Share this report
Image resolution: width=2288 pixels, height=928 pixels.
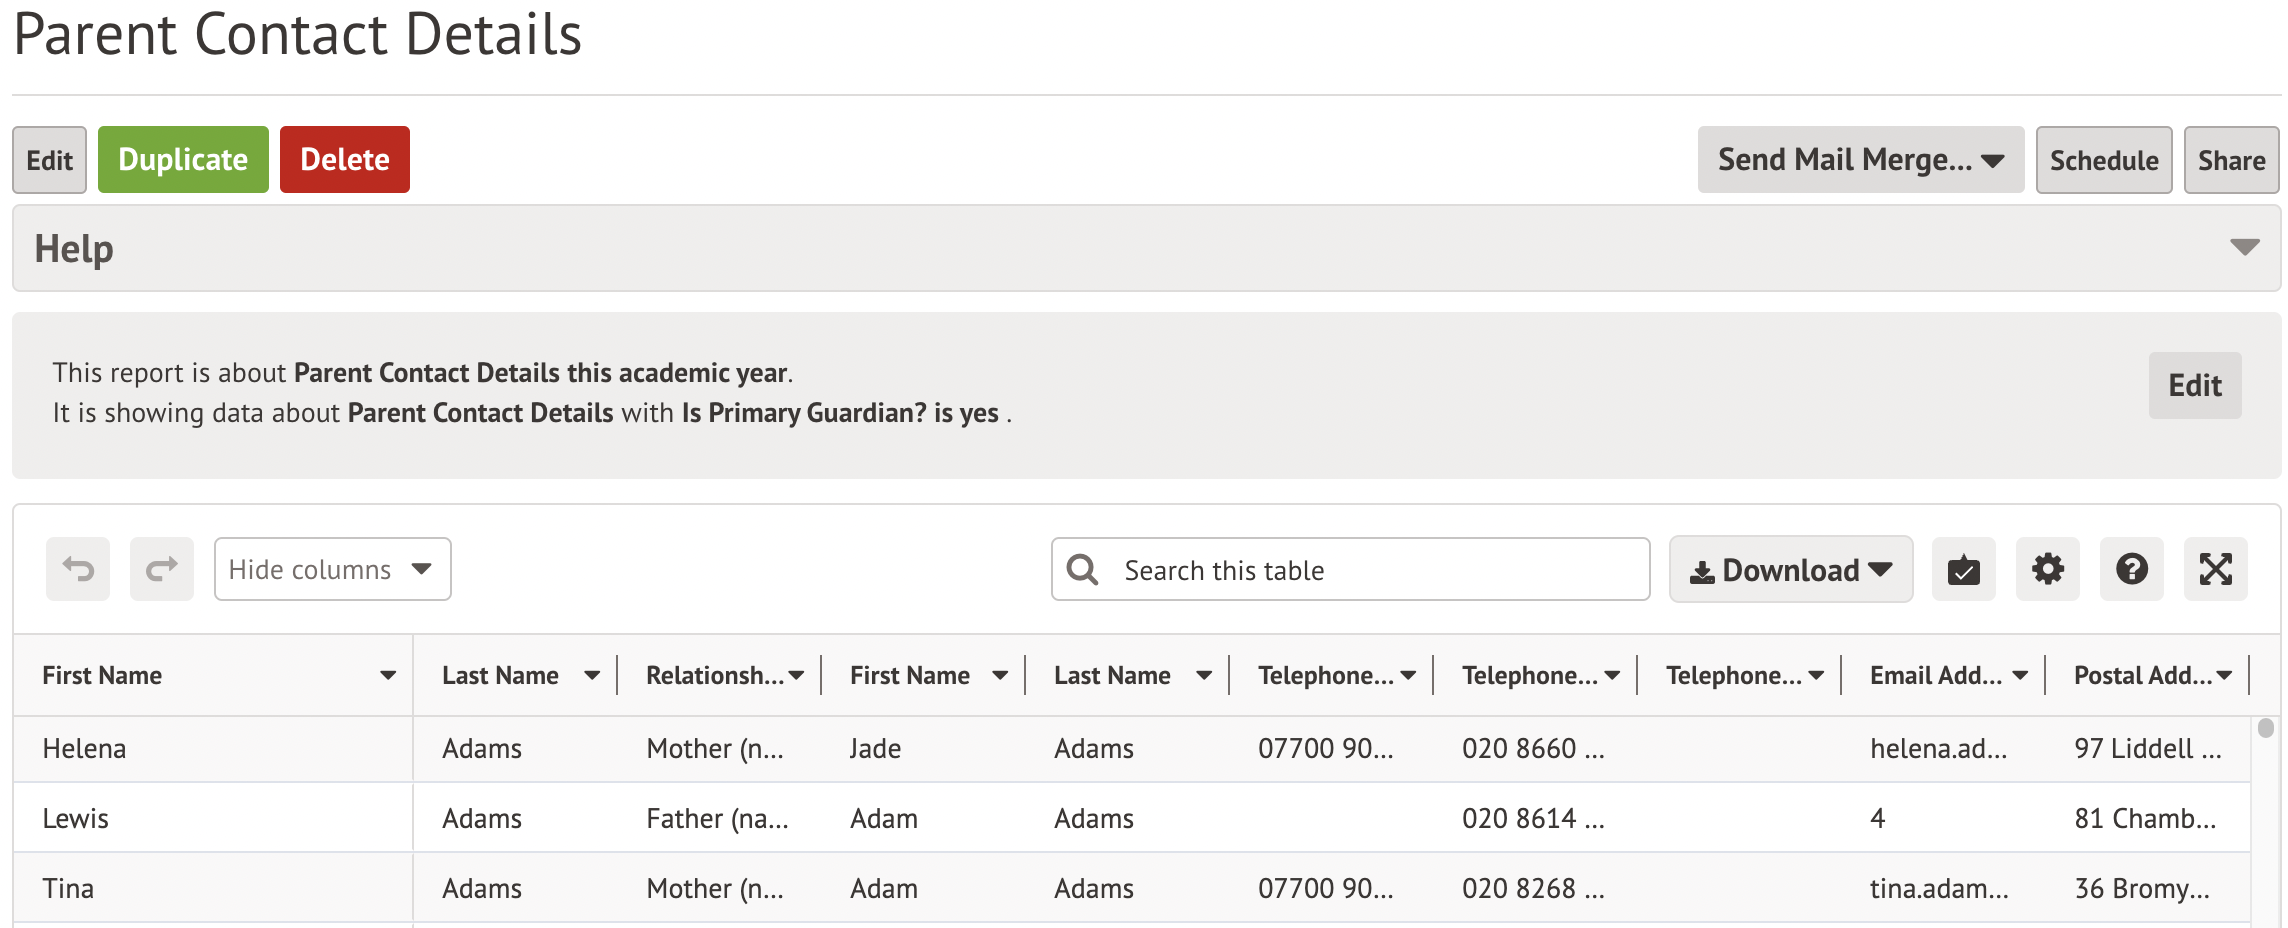tap(2231, 160)
